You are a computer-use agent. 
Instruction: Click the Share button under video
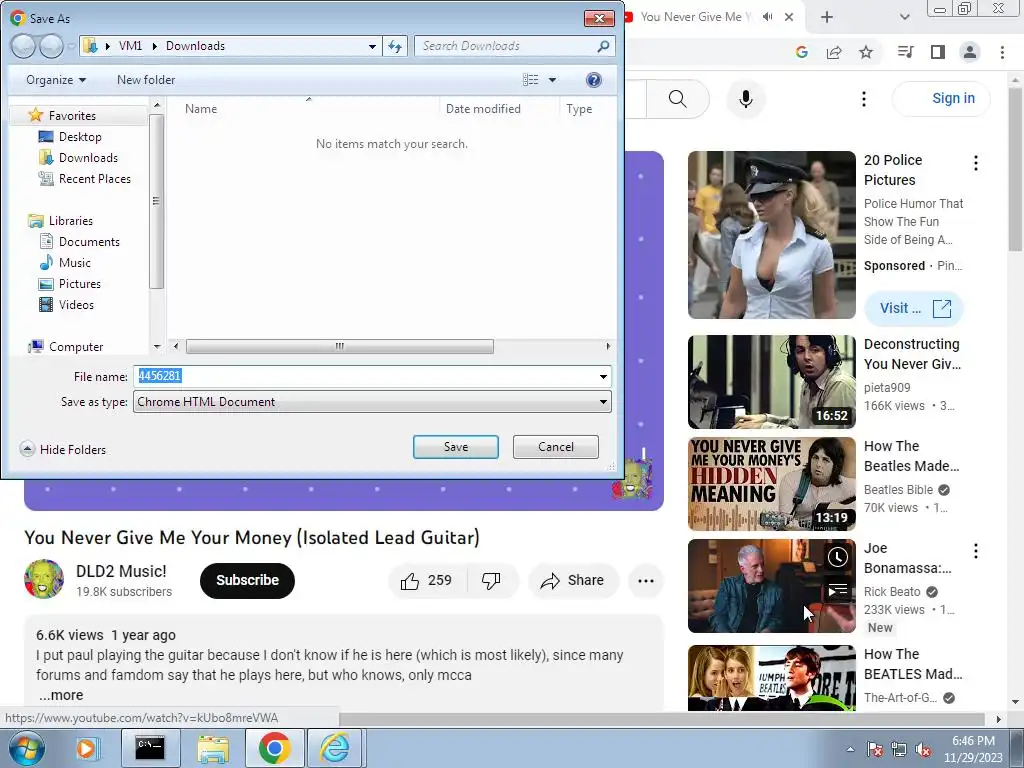point(573,580)
